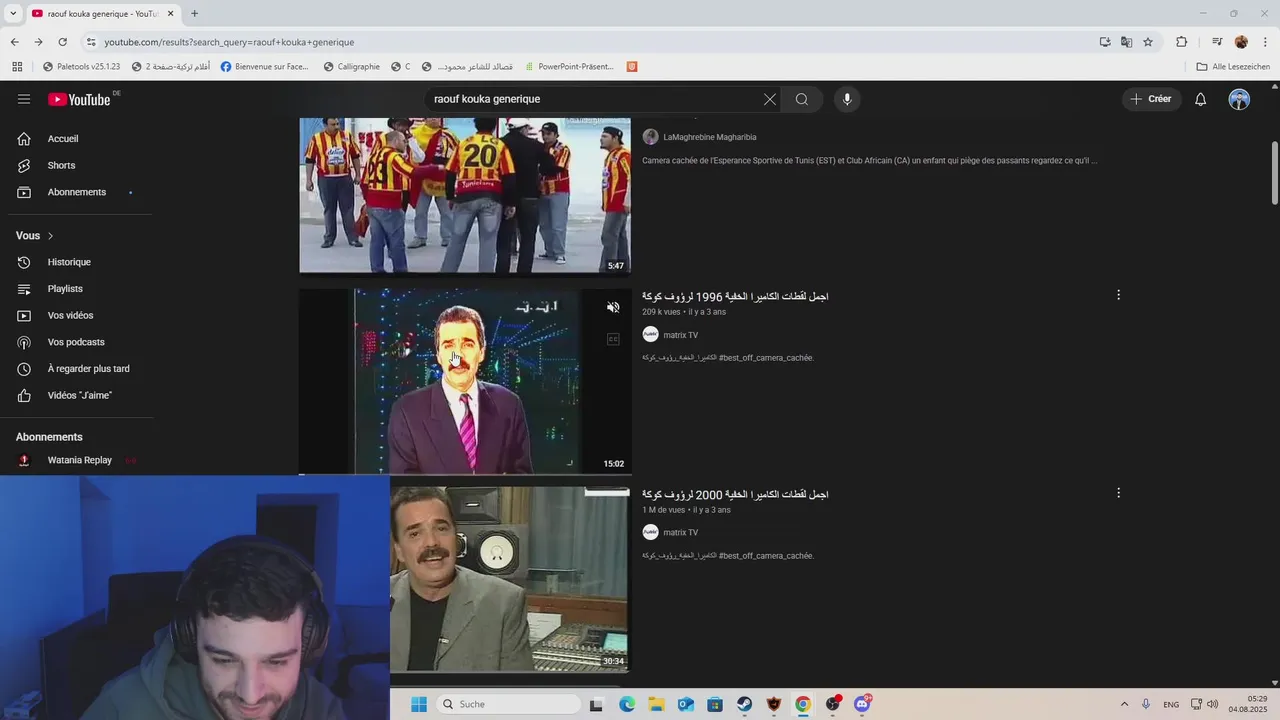Open the YouTube account avatar menu
Image resolution: width=1280 pixels, height=720 pixels.
pyautogui.click(x=1239, y=99)
